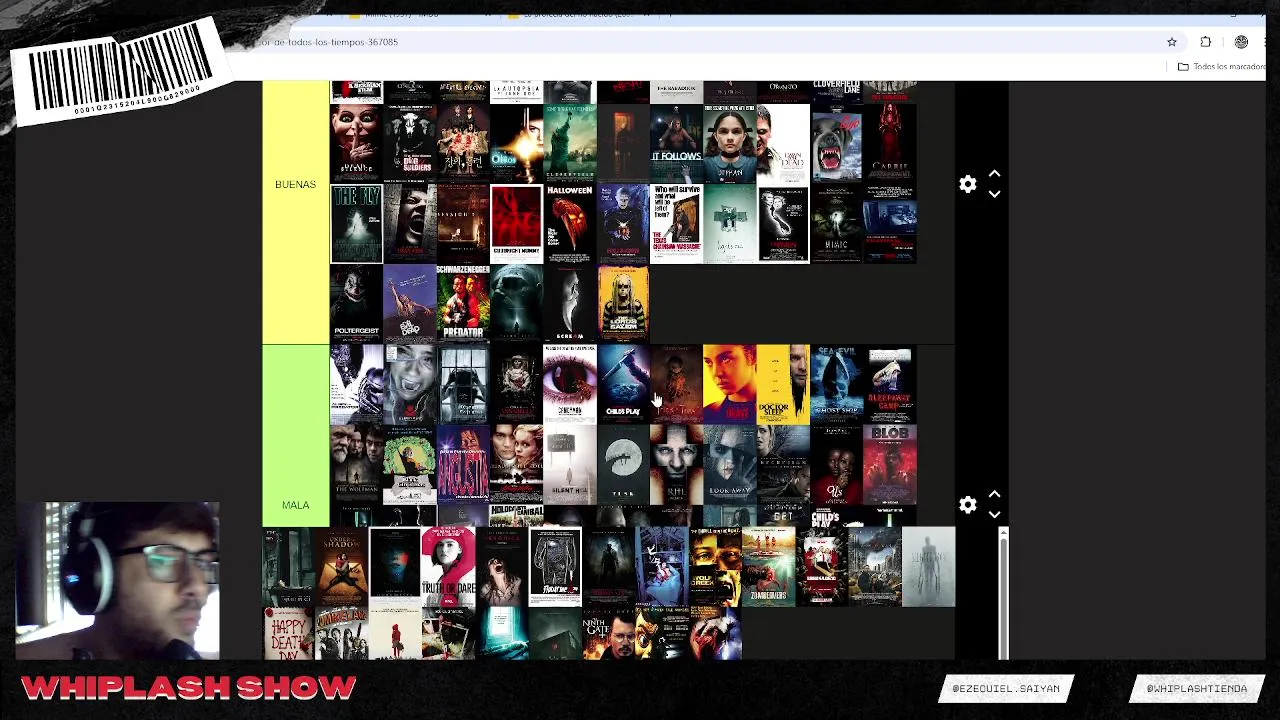Screen dimensions: 1280x720
Task: Pick the Alien vs Predator poster
Action: tap(356, 384)
